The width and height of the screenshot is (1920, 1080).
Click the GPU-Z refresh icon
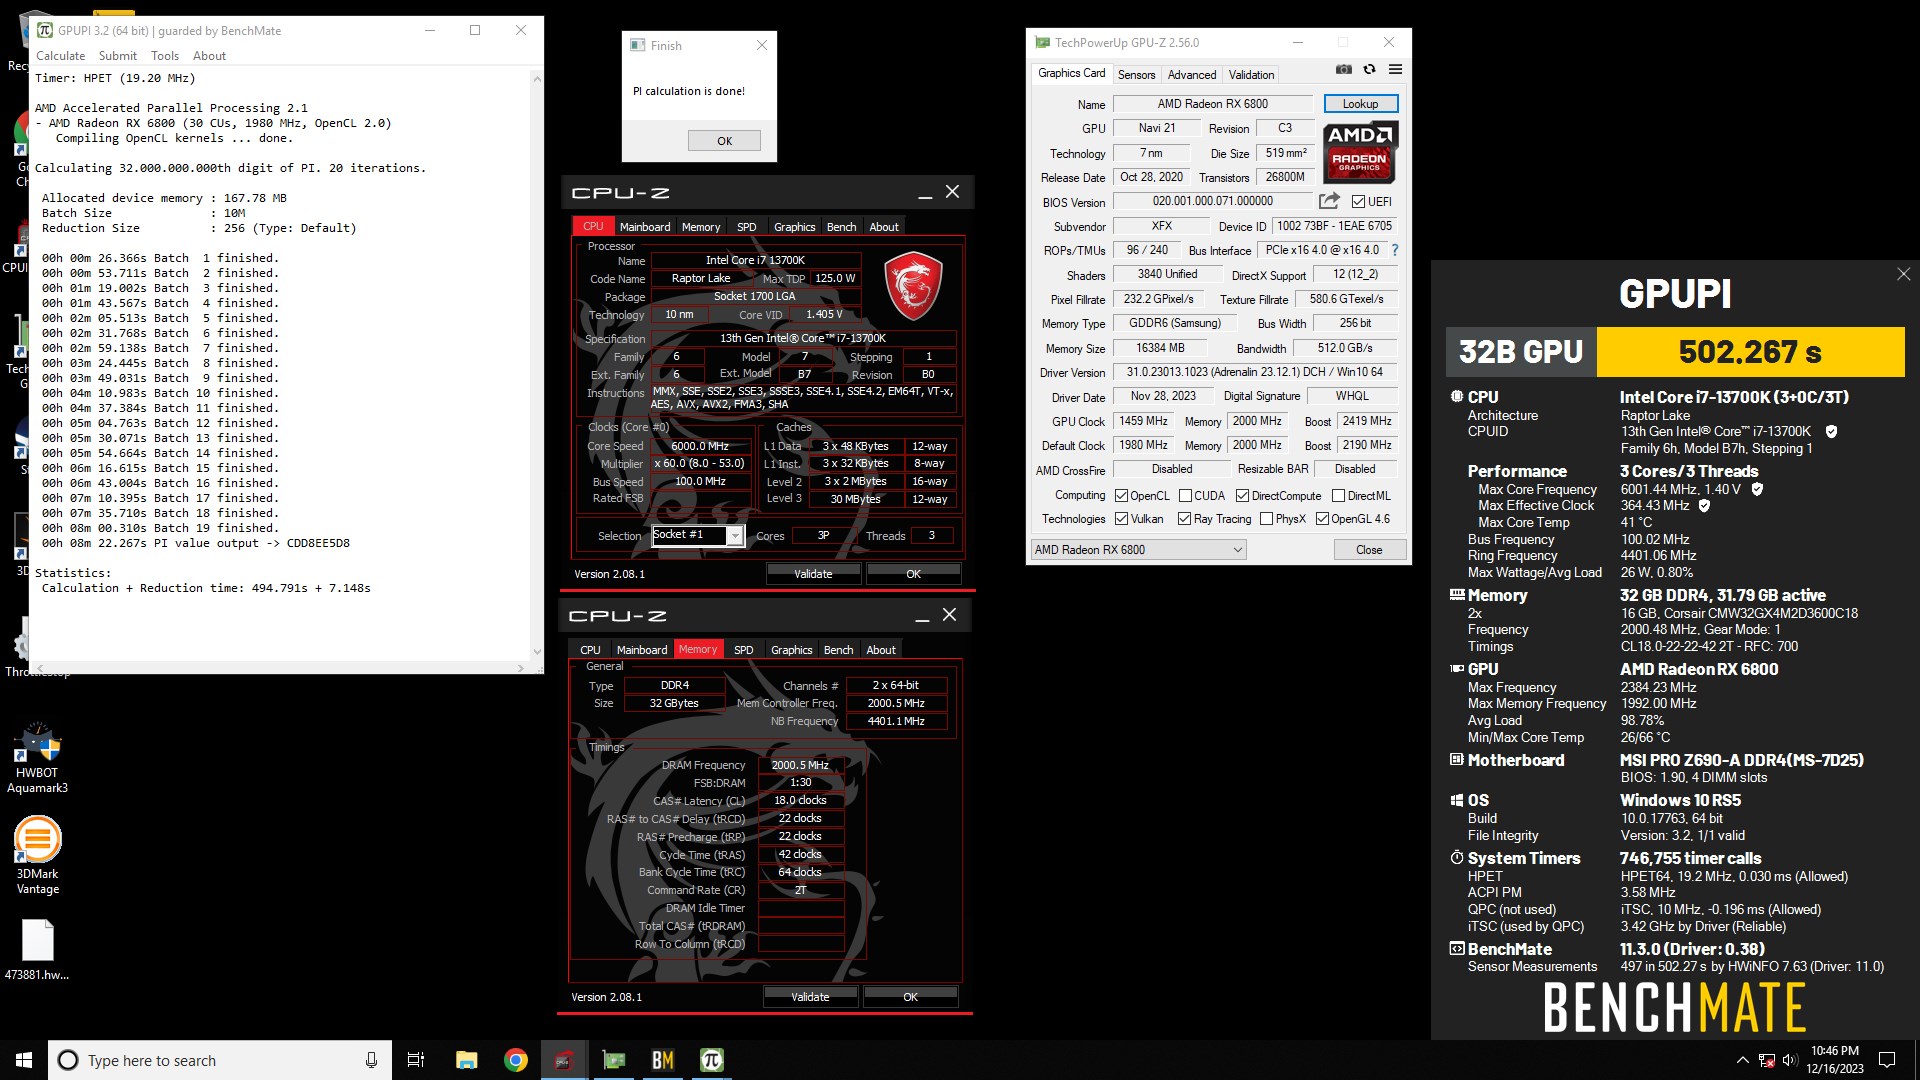pos(1369,69)
